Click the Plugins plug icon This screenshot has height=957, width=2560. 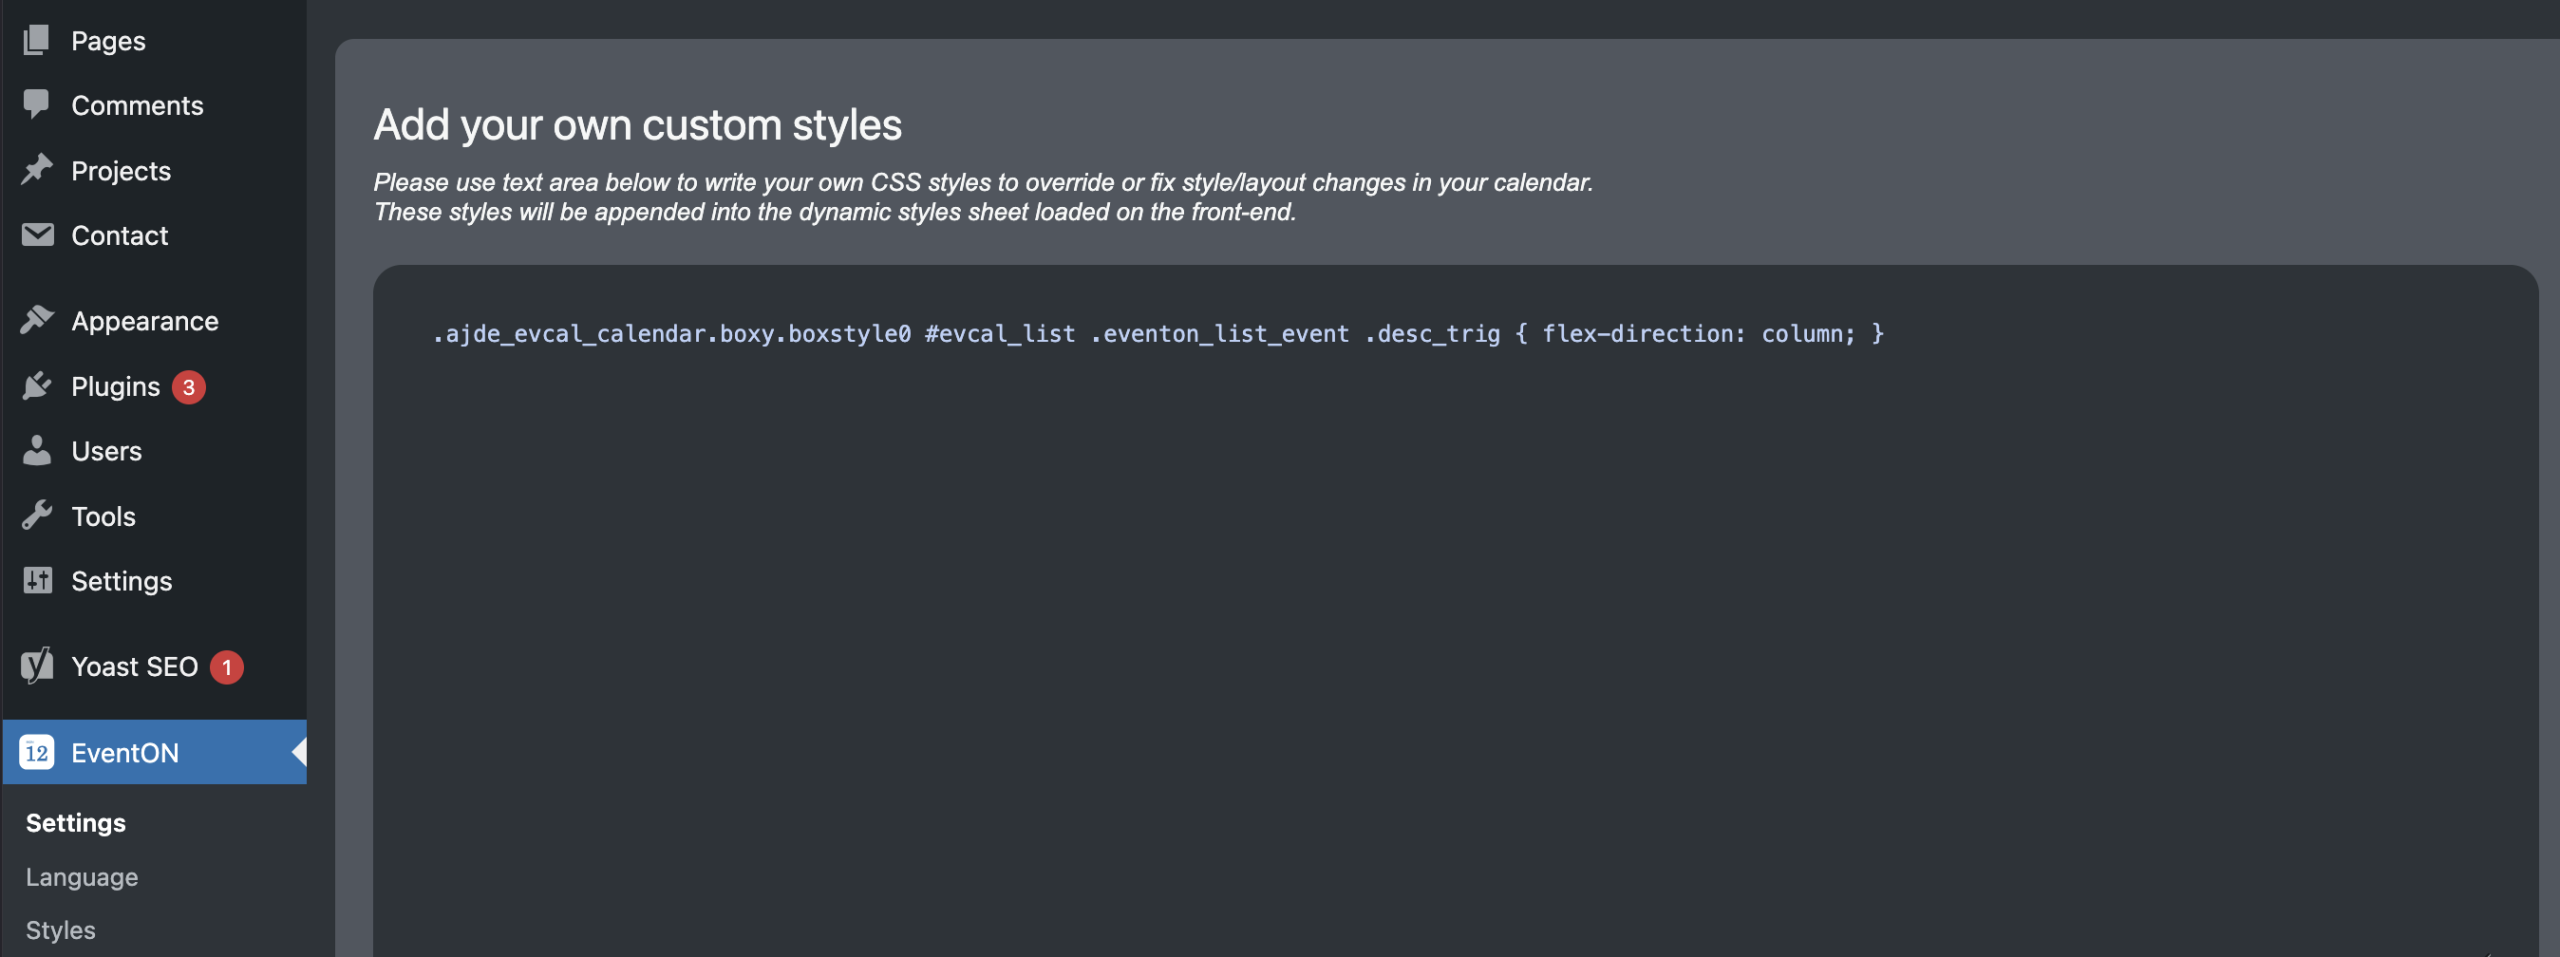point(37,386)
